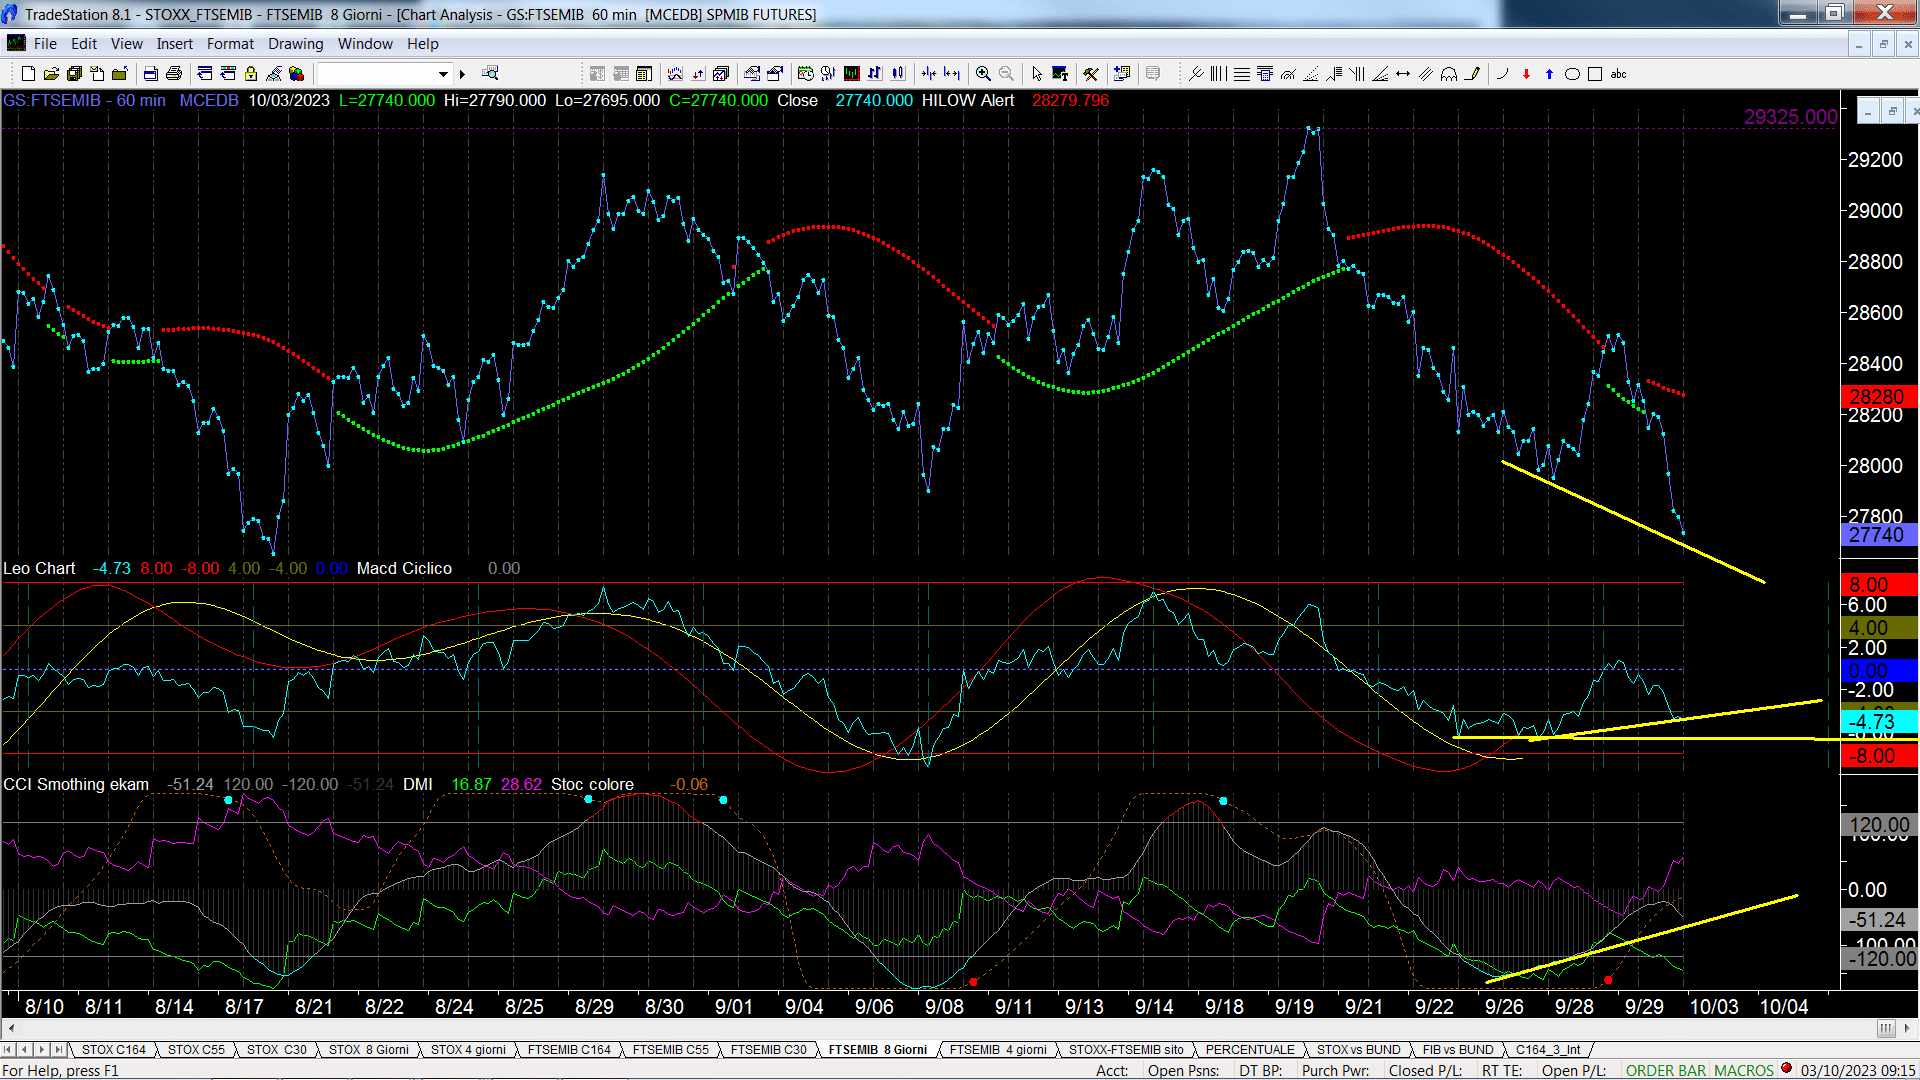Open the Help menu

[423, 43]
